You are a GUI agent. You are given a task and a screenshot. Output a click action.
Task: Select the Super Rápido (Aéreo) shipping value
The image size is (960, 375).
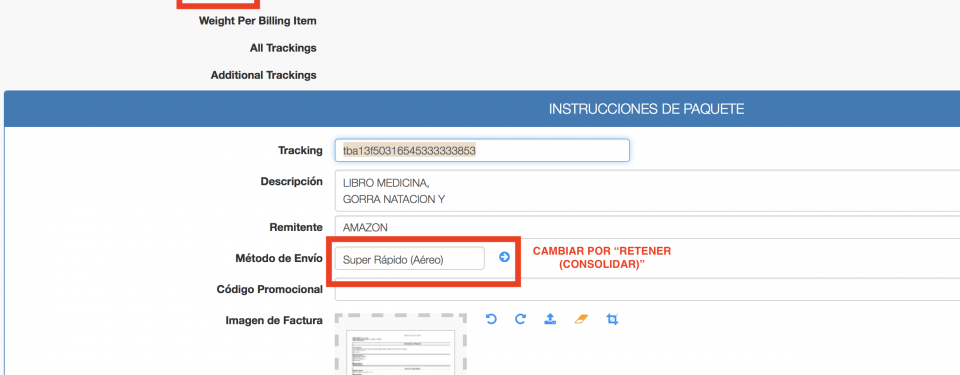(x=392, y=259)
